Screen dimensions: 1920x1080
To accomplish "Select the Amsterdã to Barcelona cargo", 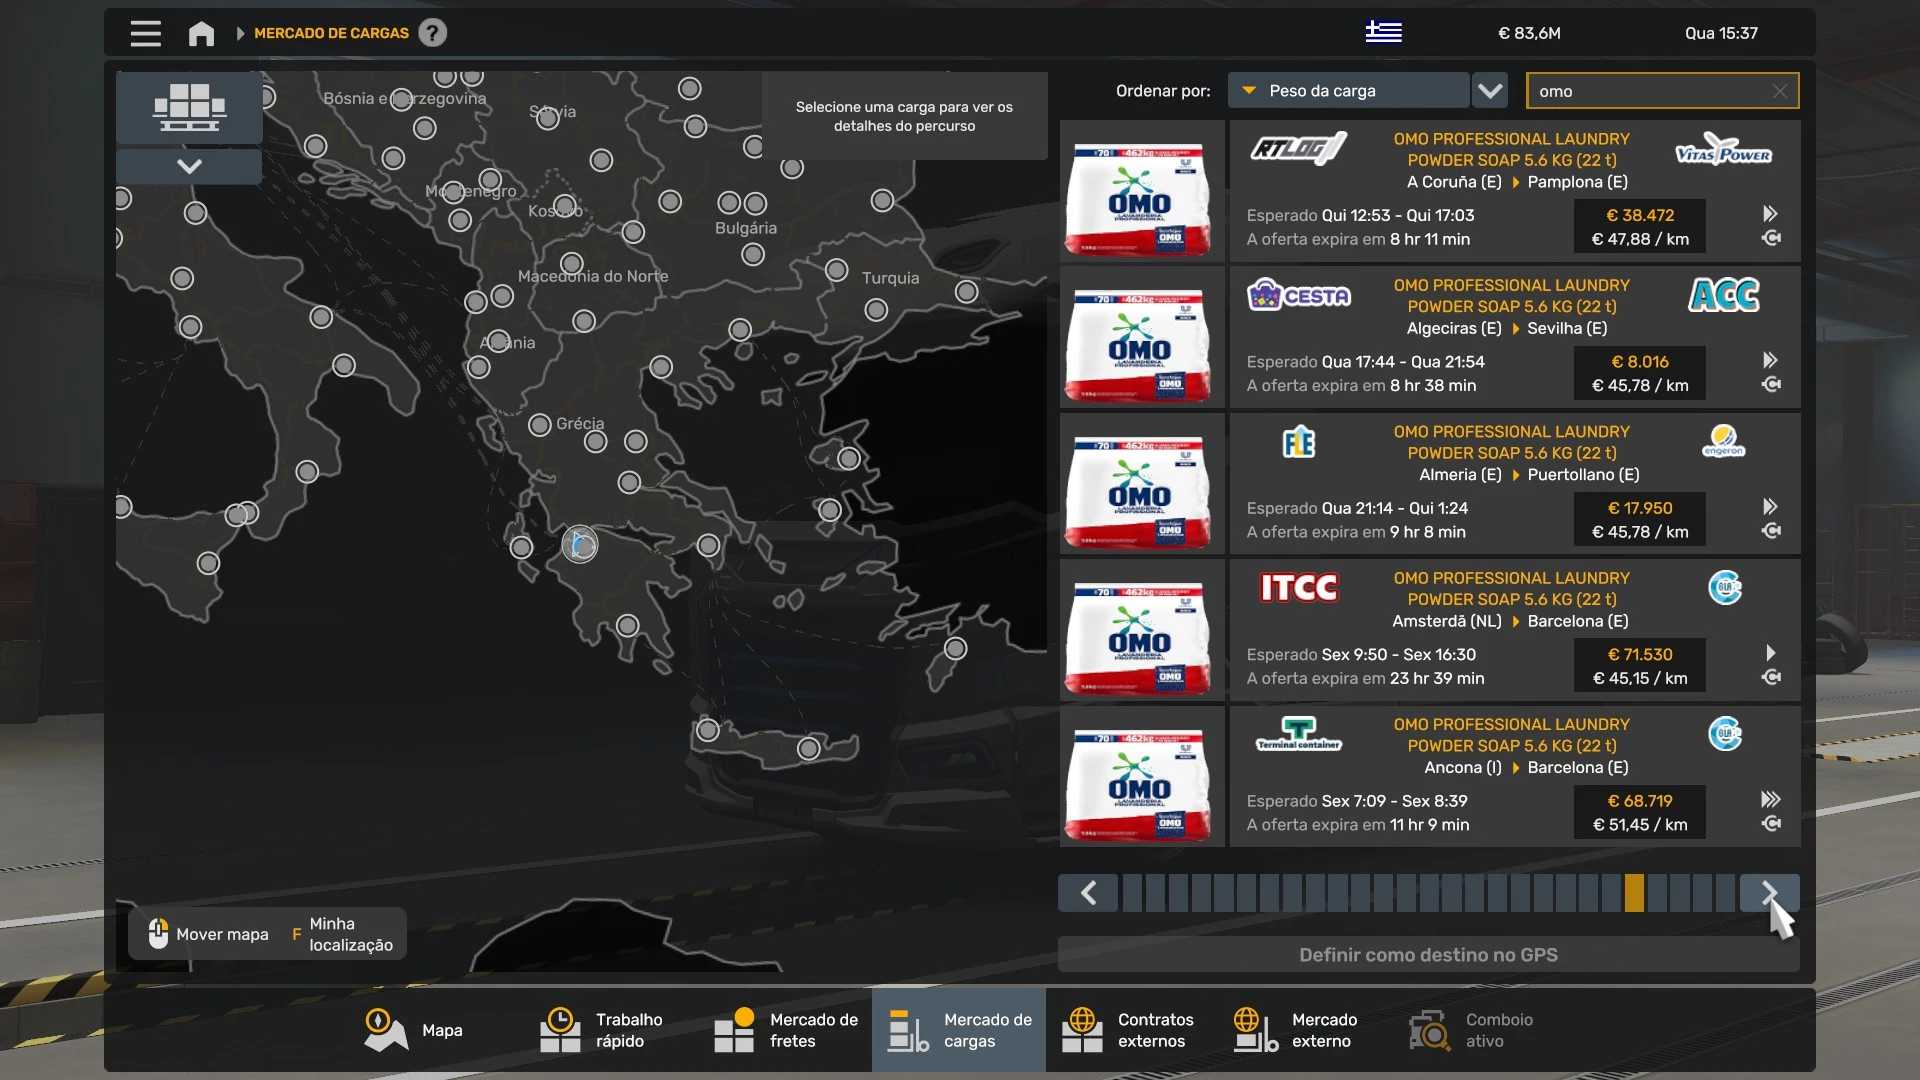I will (x=1514, y=629).
